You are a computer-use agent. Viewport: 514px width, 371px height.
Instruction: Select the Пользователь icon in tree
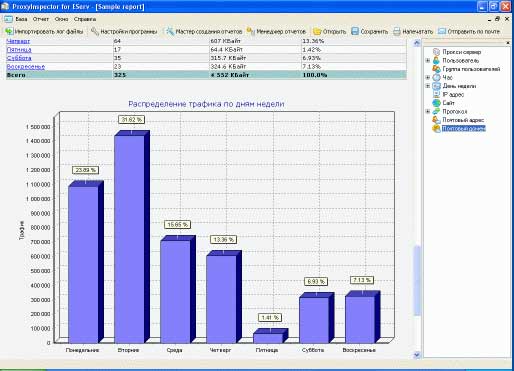click(x=436, y=60)
